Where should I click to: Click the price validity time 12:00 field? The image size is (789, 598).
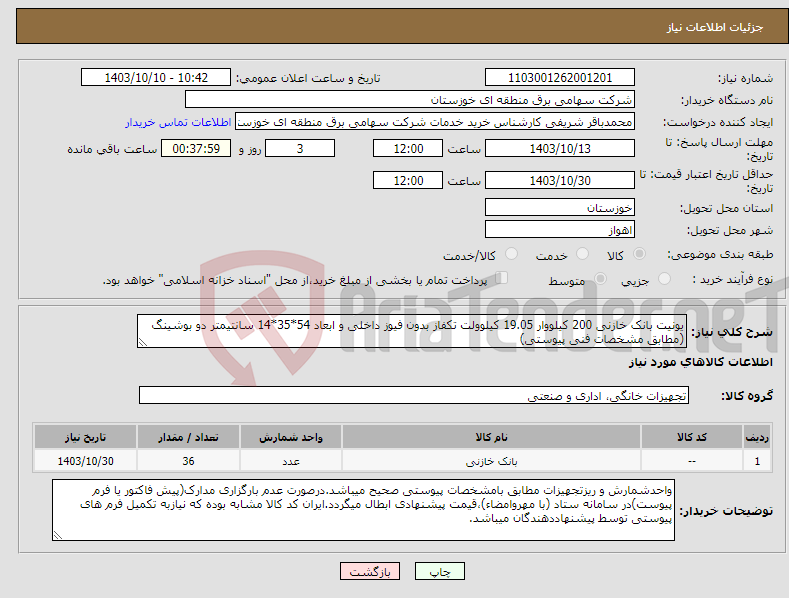[408, 180]
